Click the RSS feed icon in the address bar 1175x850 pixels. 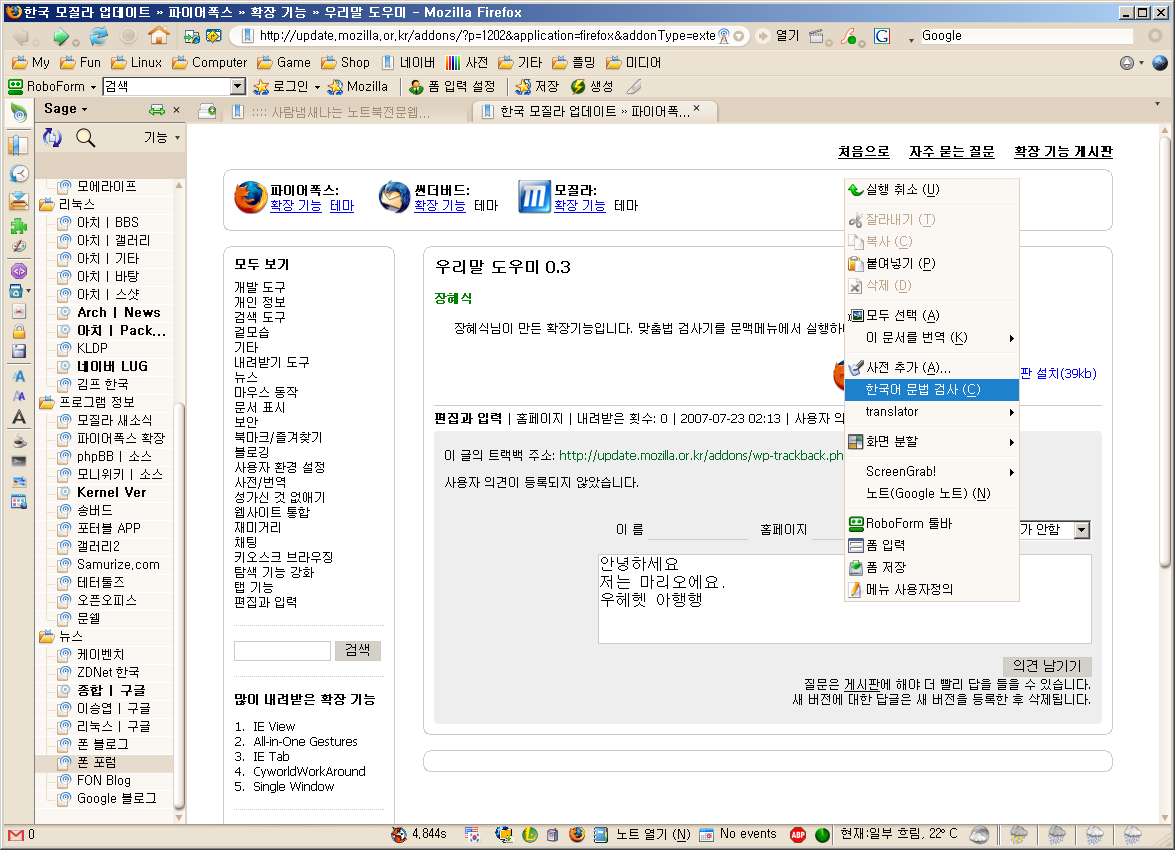[724, 36]
